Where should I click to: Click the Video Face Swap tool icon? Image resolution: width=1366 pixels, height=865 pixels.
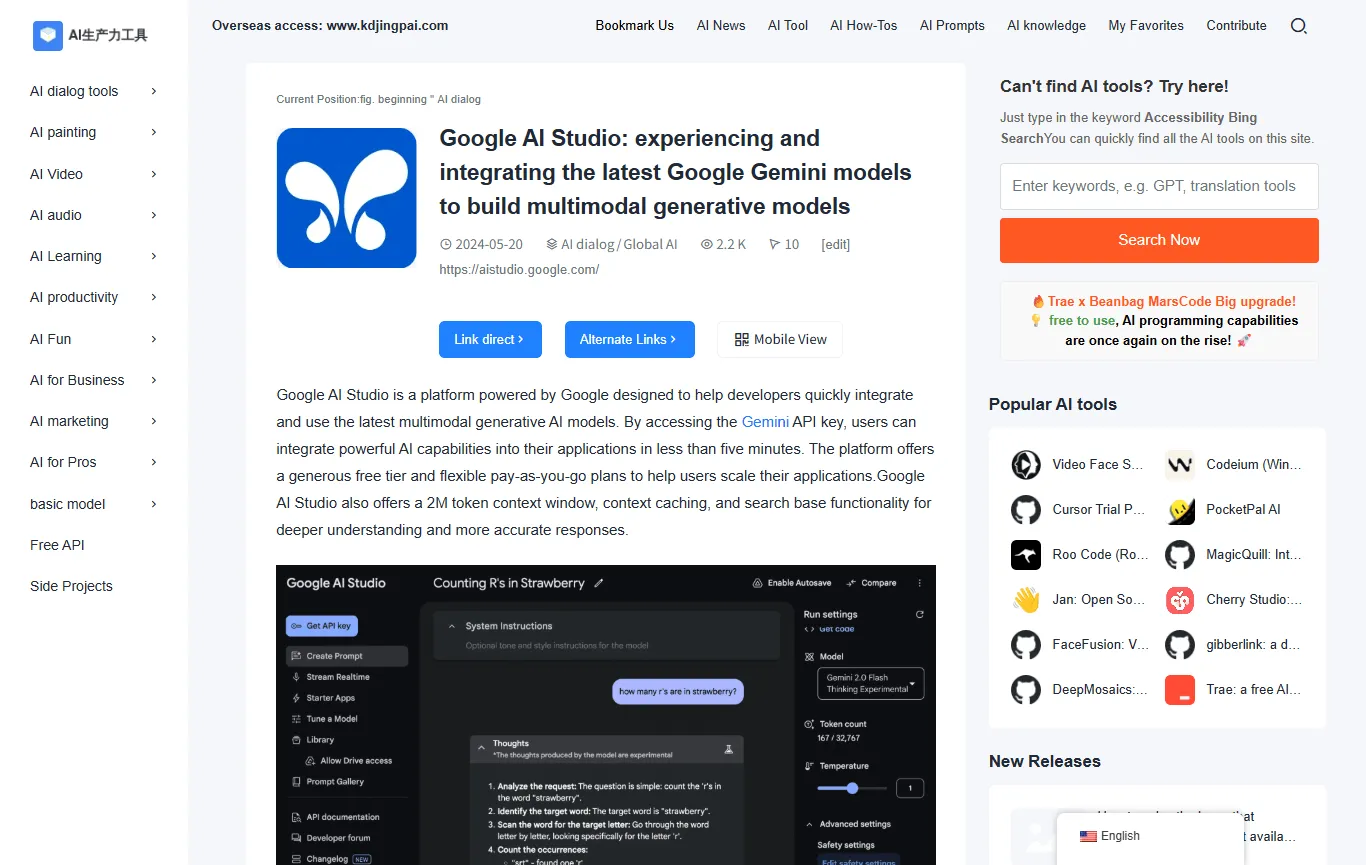(1026, 464)
